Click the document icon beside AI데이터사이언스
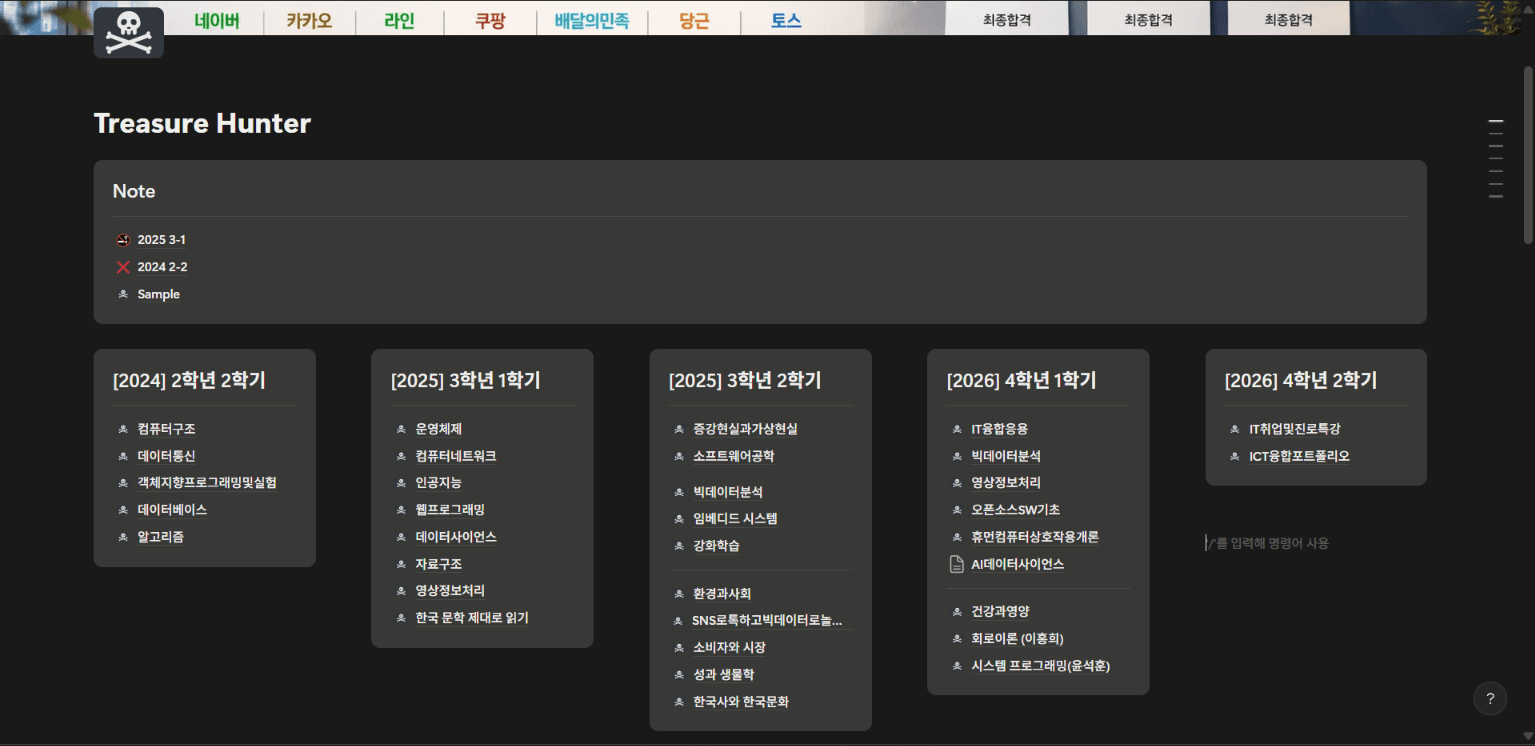The width and height of the screenshot is (1535, 746). [x=957, y=564]
